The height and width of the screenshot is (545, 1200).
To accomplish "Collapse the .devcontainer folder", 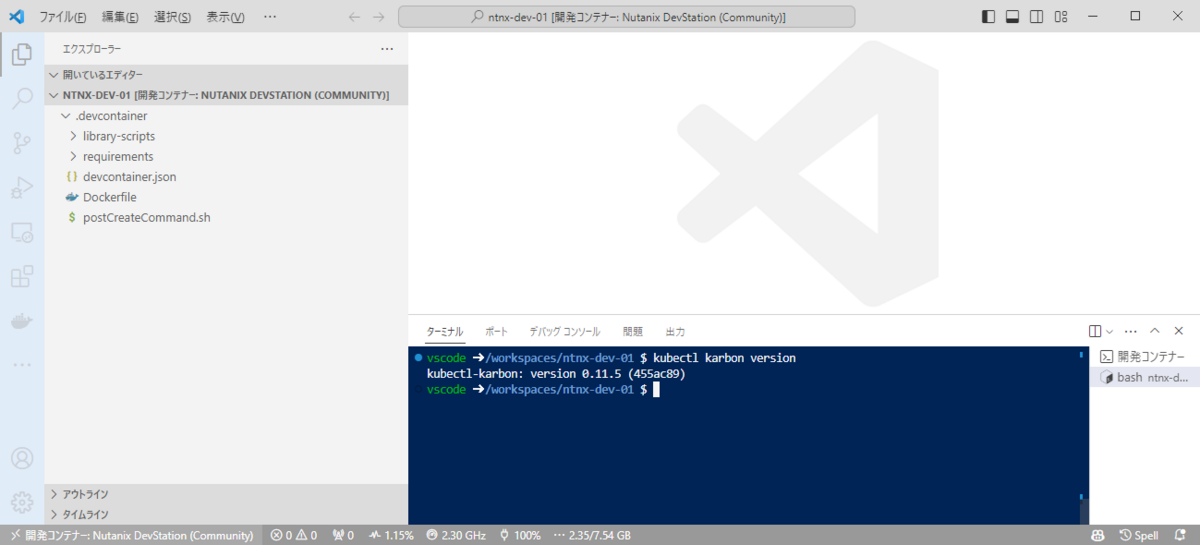I will point(227,116).
